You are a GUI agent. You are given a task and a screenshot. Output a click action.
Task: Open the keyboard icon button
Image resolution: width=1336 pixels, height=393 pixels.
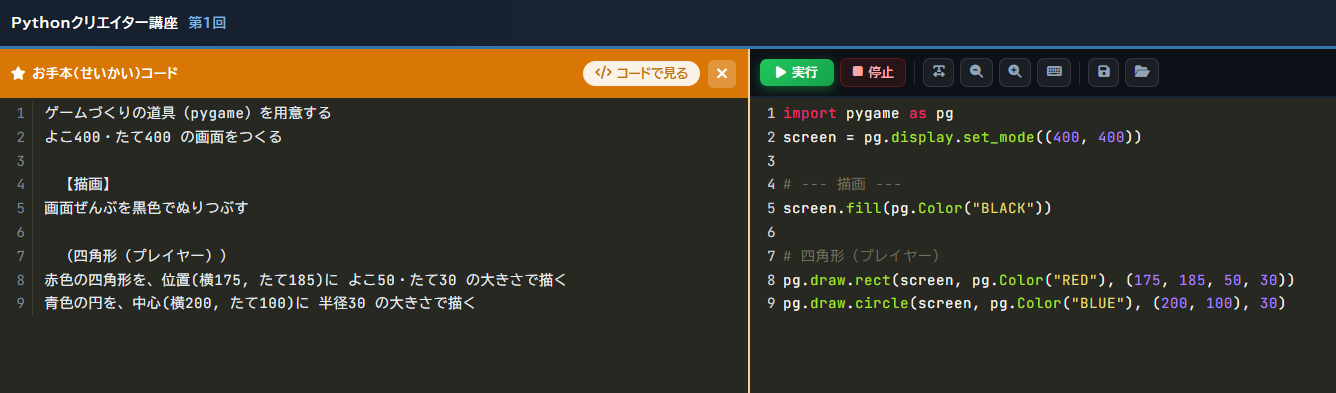tap(1053, 72)
